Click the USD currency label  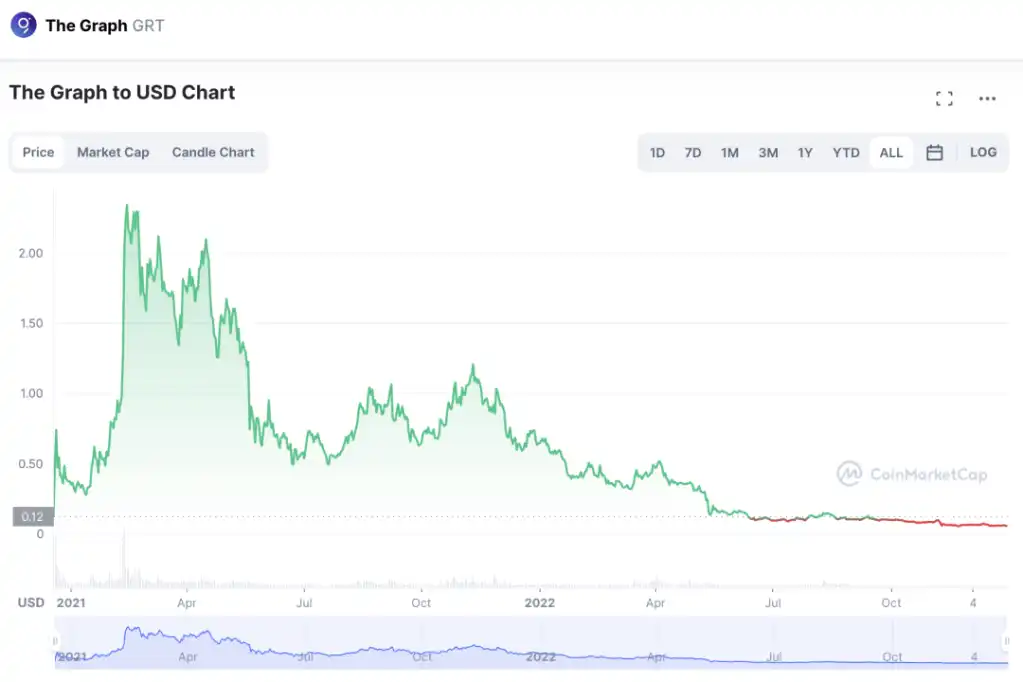click(x=31, y=603)
